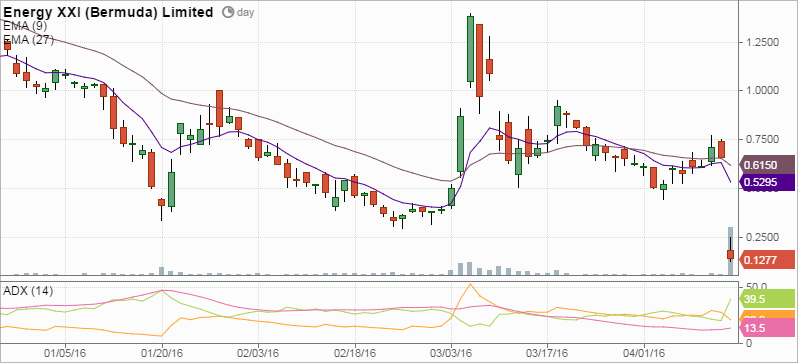Screen dimensions: 798x363
Task: Click the ADX (14) indicator label
Action: click(x=28, y=291)
